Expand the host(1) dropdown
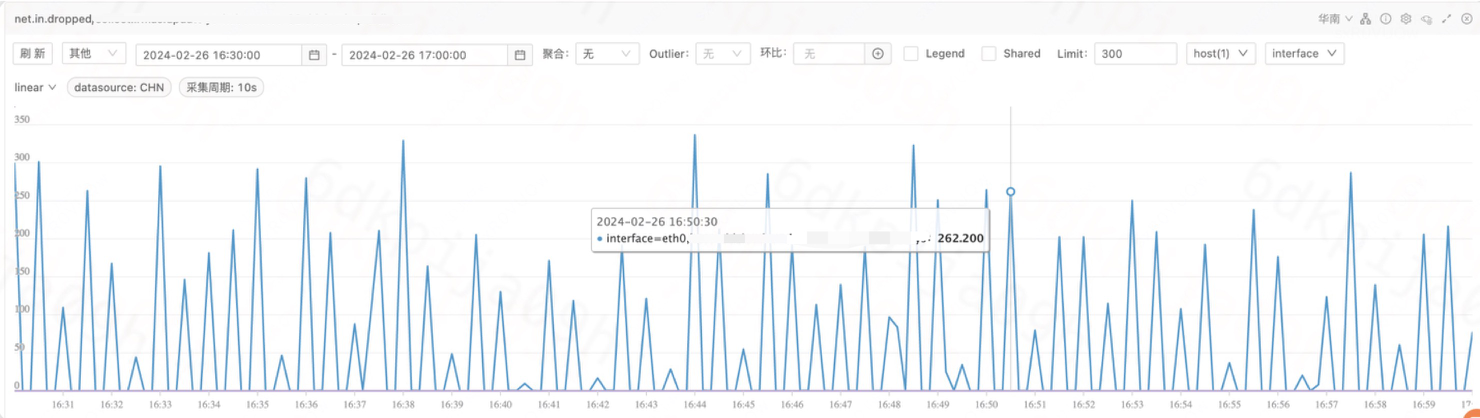Viewport: 1480px width, 418px height. coord(1221,54)
